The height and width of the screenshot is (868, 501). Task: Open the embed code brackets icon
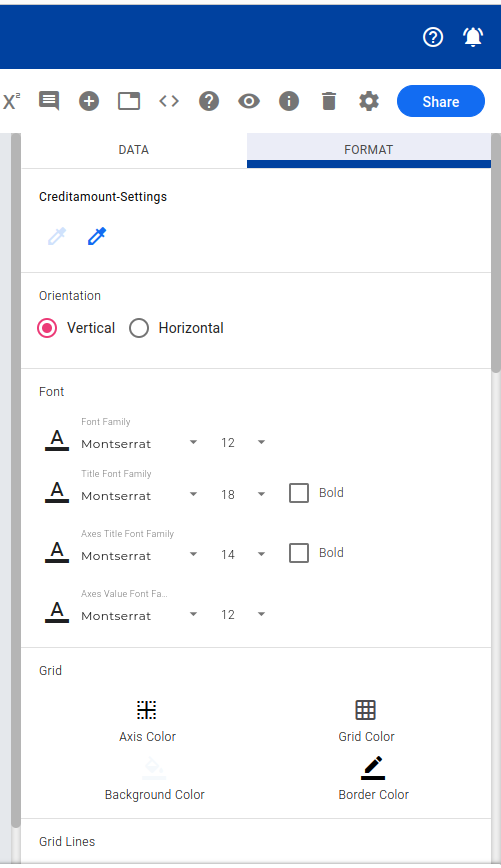(169, 101)
